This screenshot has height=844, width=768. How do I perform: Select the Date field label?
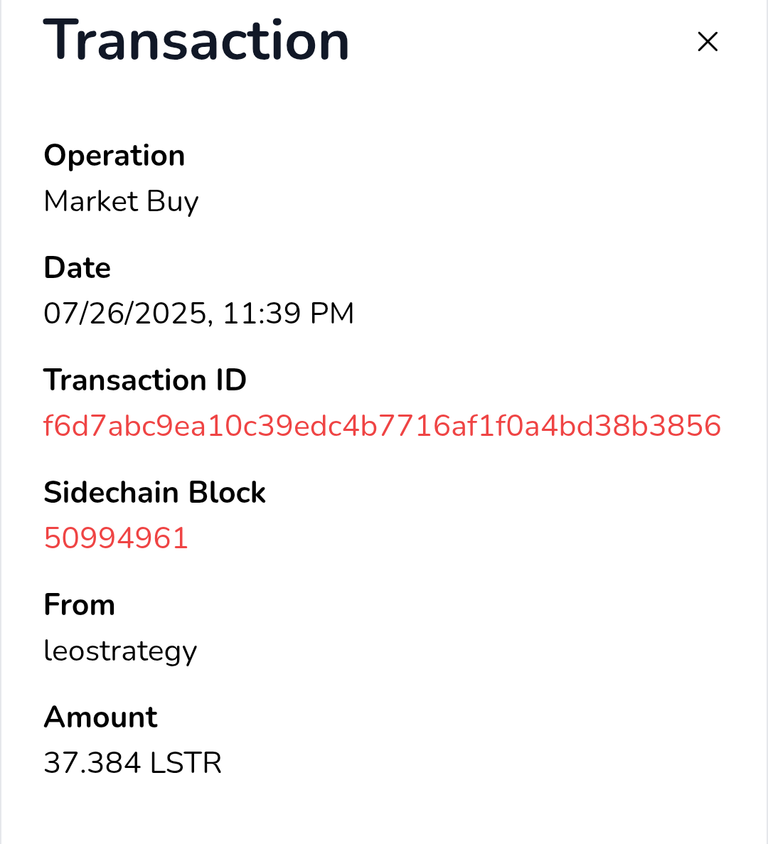[77, 268]
